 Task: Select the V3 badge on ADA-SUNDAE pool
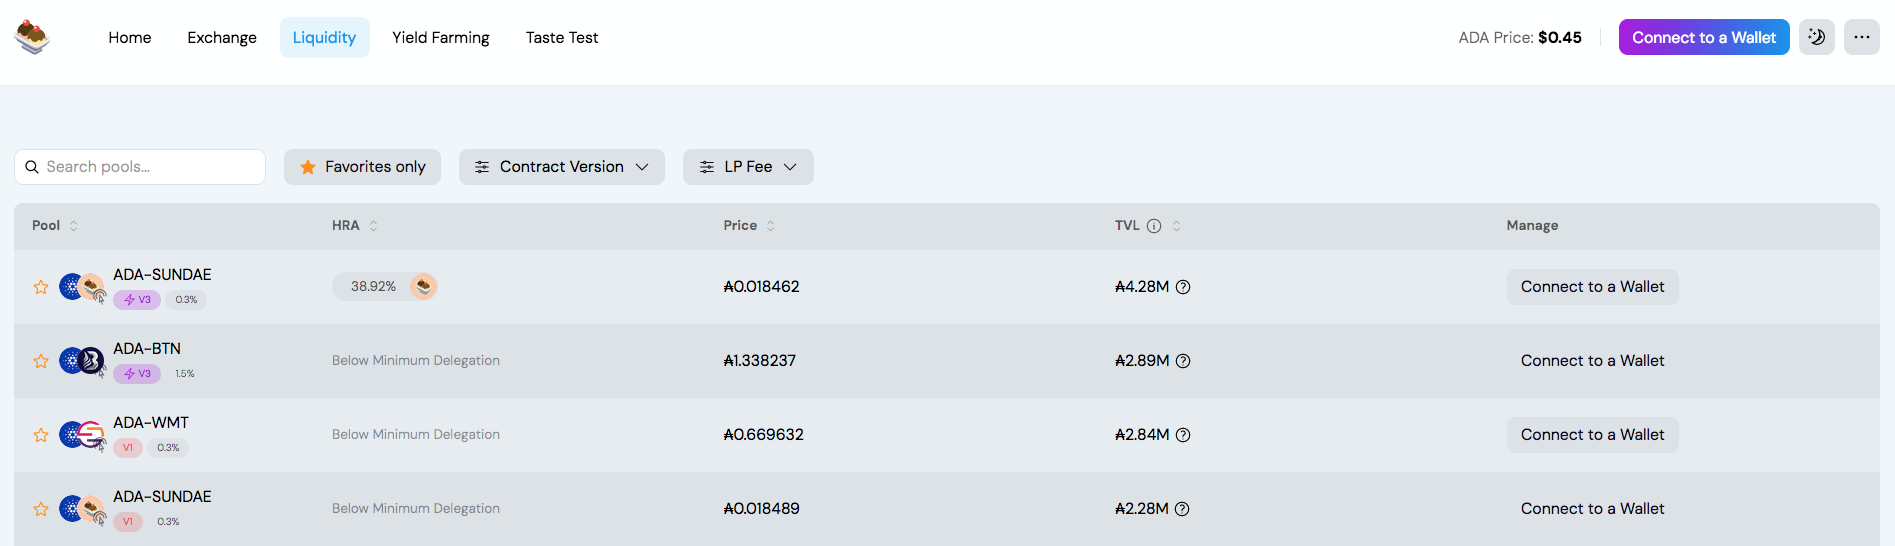(x=137, y=300)
